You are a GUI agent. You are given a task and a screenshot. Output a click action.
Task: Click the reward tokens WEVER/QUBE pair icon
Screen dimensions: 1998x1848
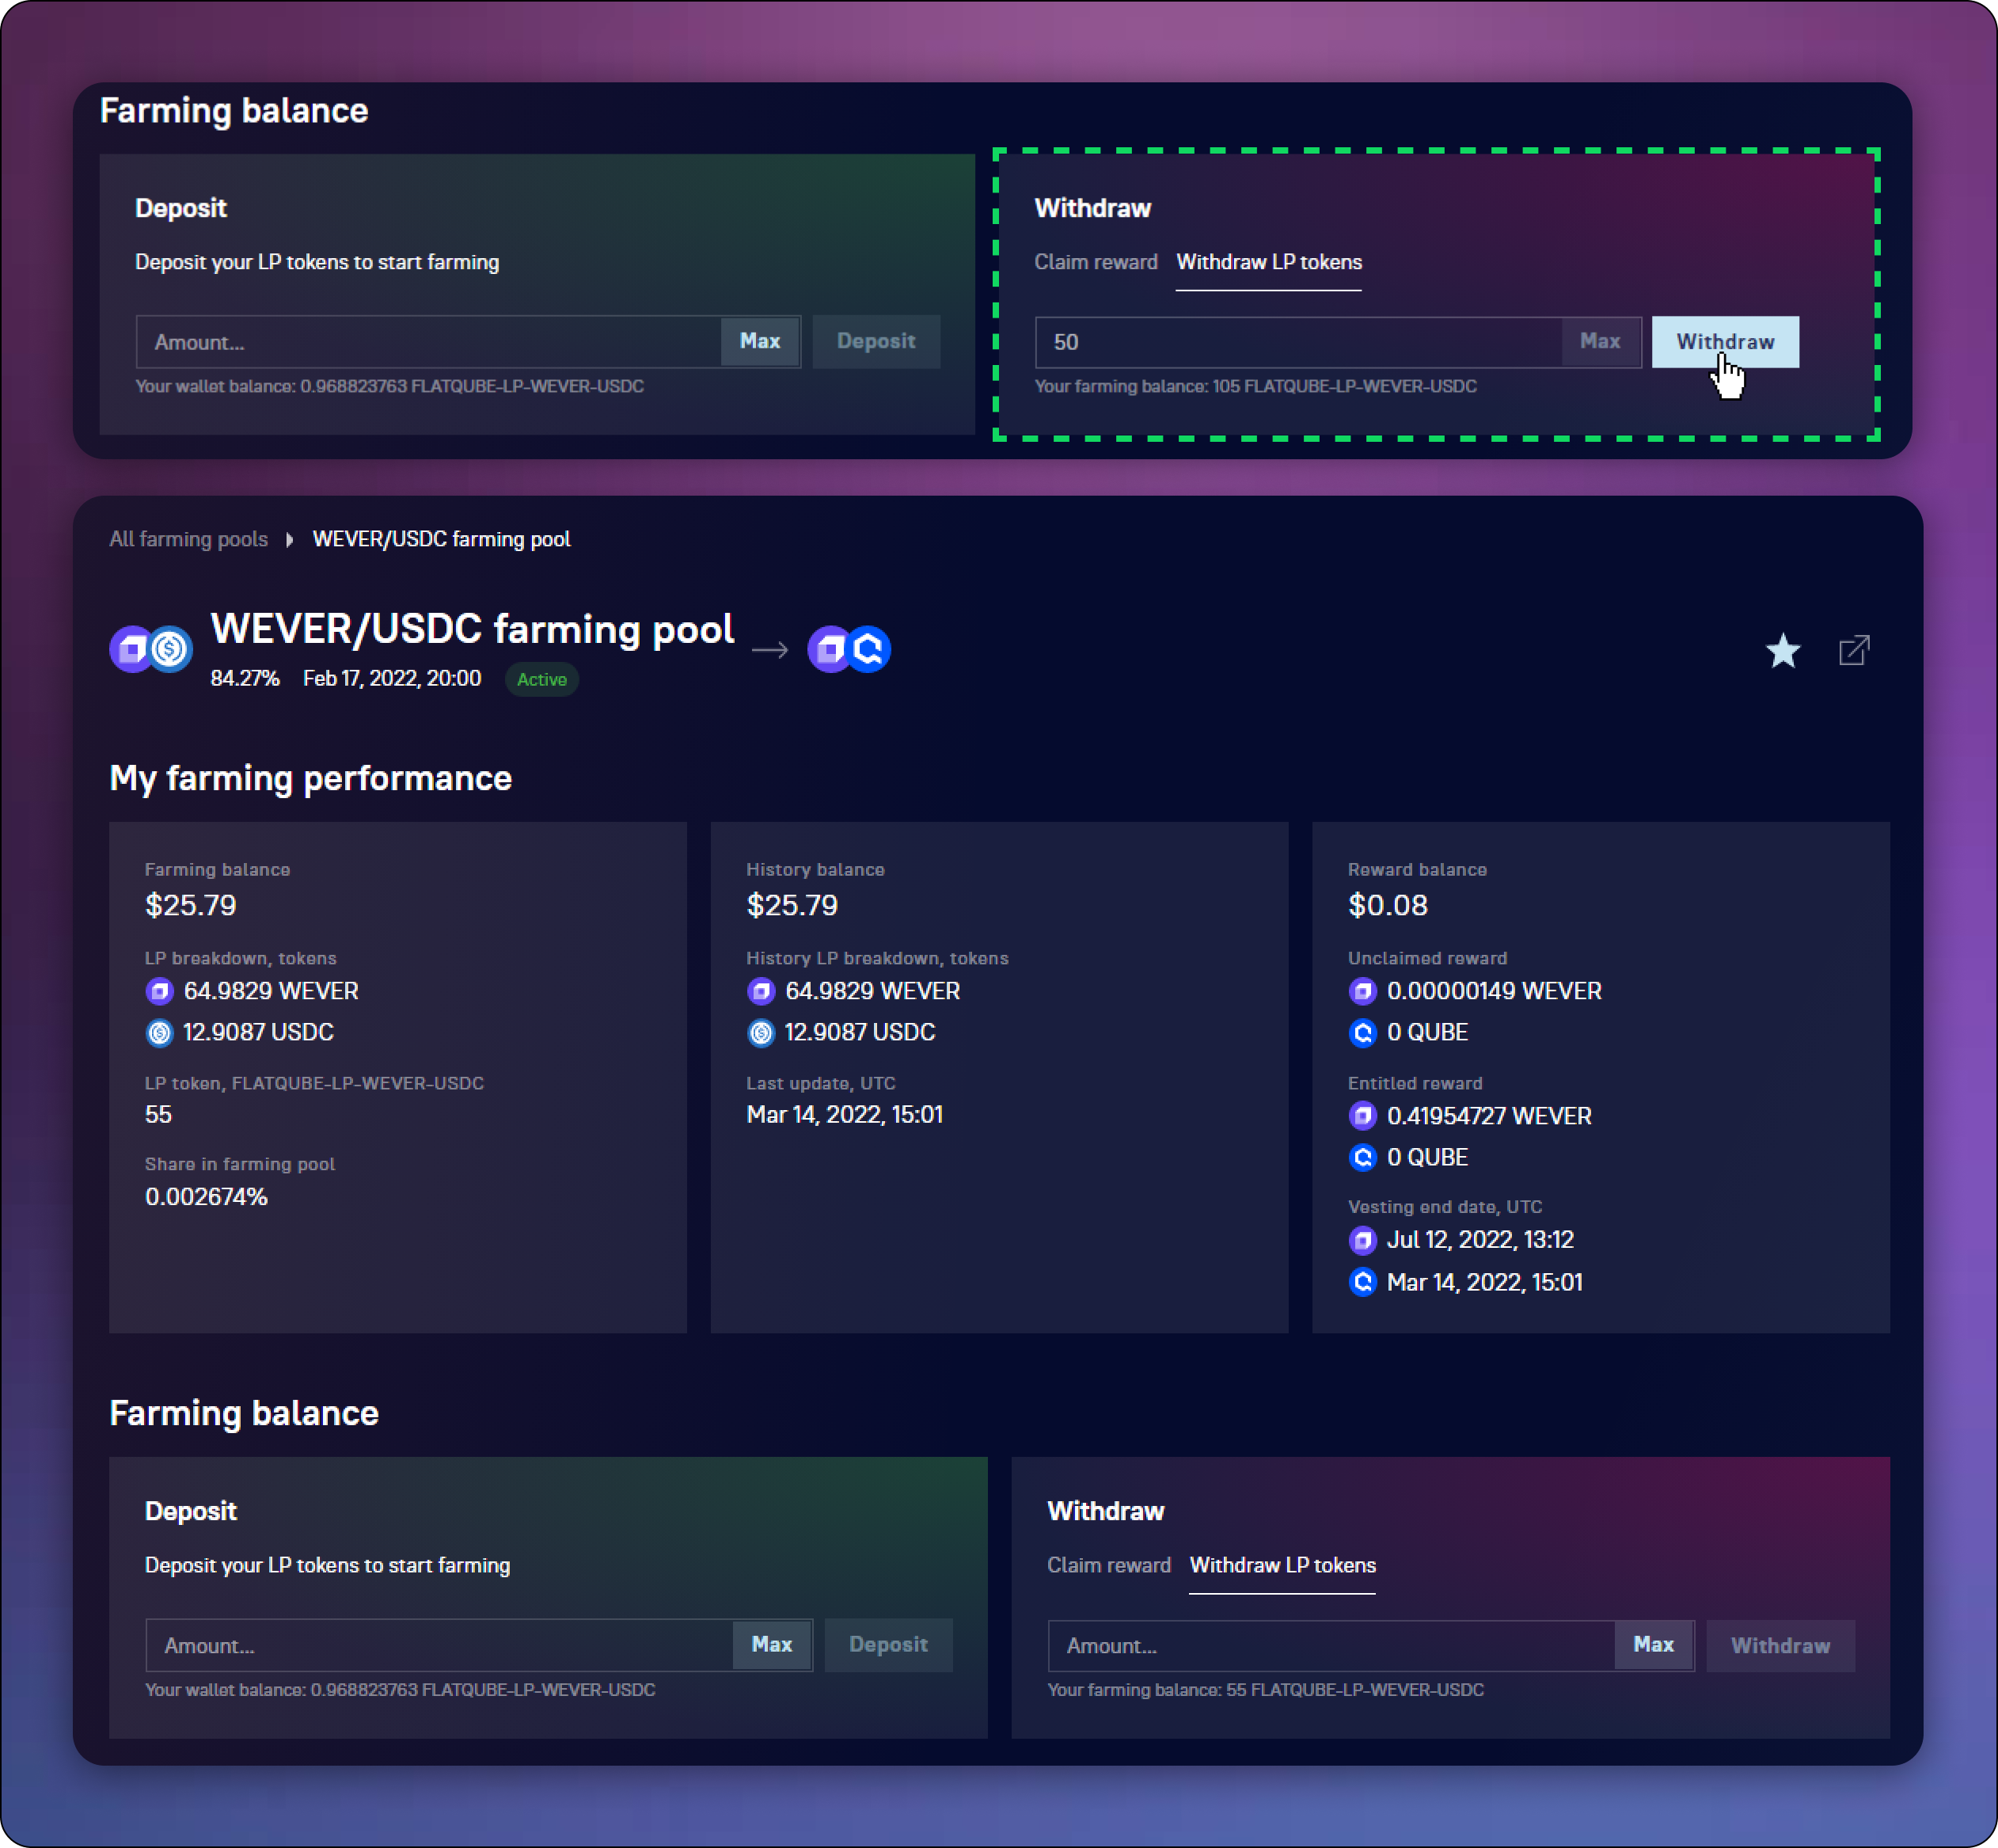coord(849,650)
